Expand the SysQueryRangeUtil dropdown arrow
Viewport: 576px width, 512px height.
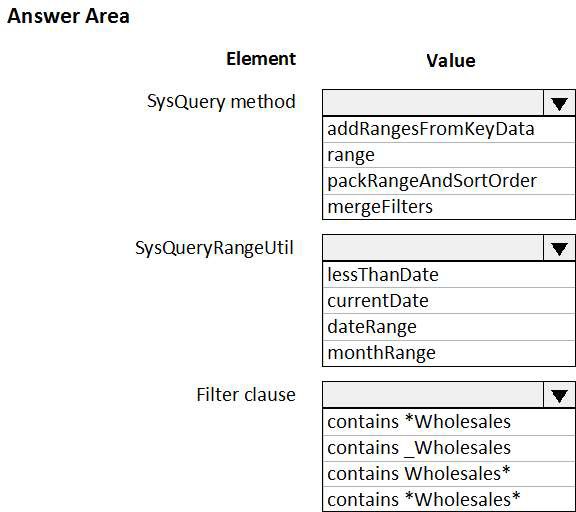[x=559, y=249]
